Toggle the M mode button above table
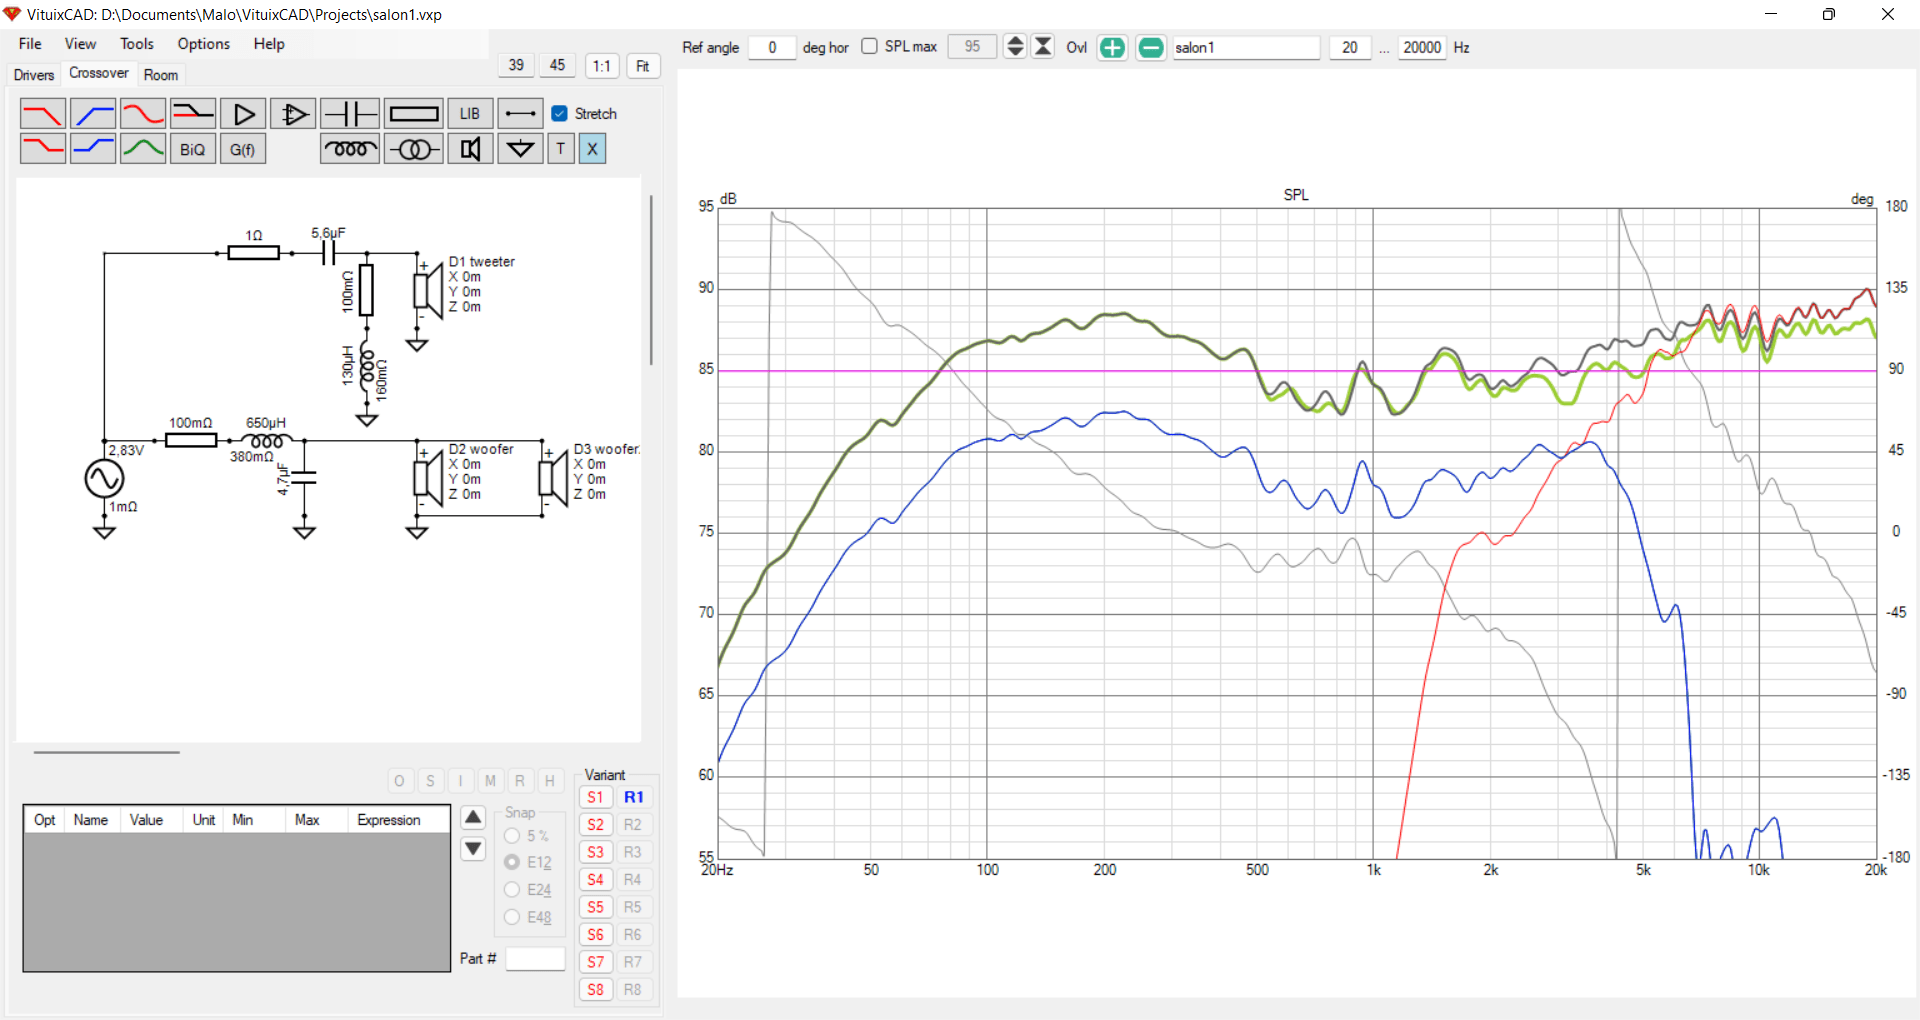The height and width of the screenshot is (1020, 1920). point(490,781)
